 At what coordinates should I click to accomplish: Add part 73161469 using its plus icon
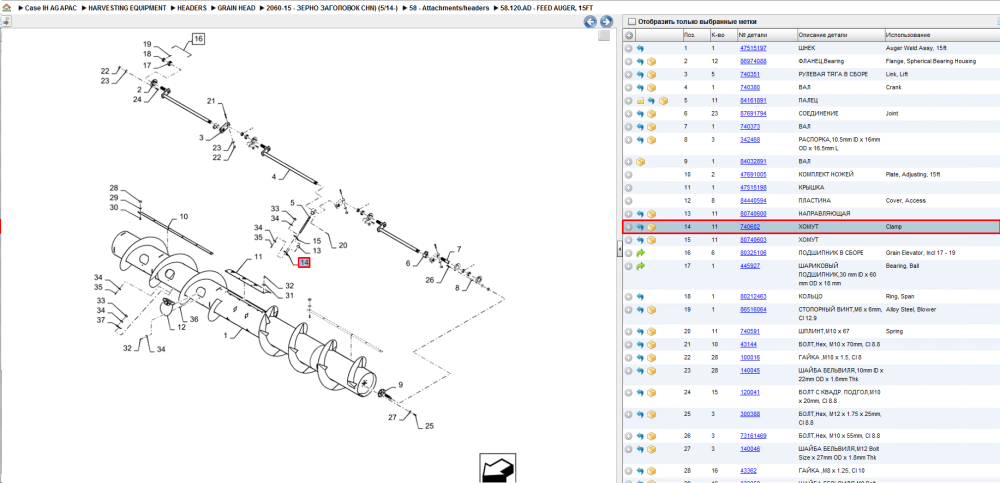pos(629,436)
